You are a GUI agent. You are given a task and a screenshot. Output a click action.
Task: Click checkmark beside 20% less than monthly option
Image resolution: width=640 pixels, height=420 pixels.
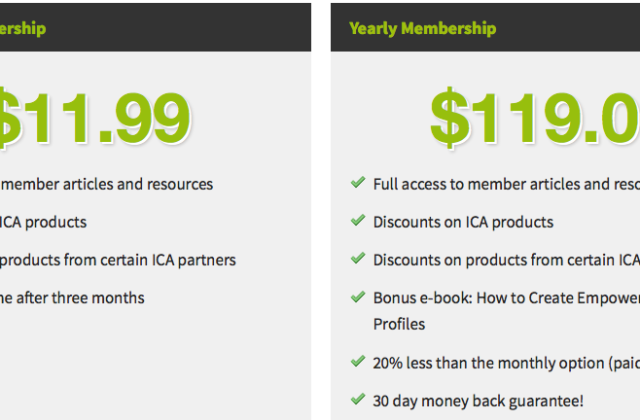click(358, 361)
